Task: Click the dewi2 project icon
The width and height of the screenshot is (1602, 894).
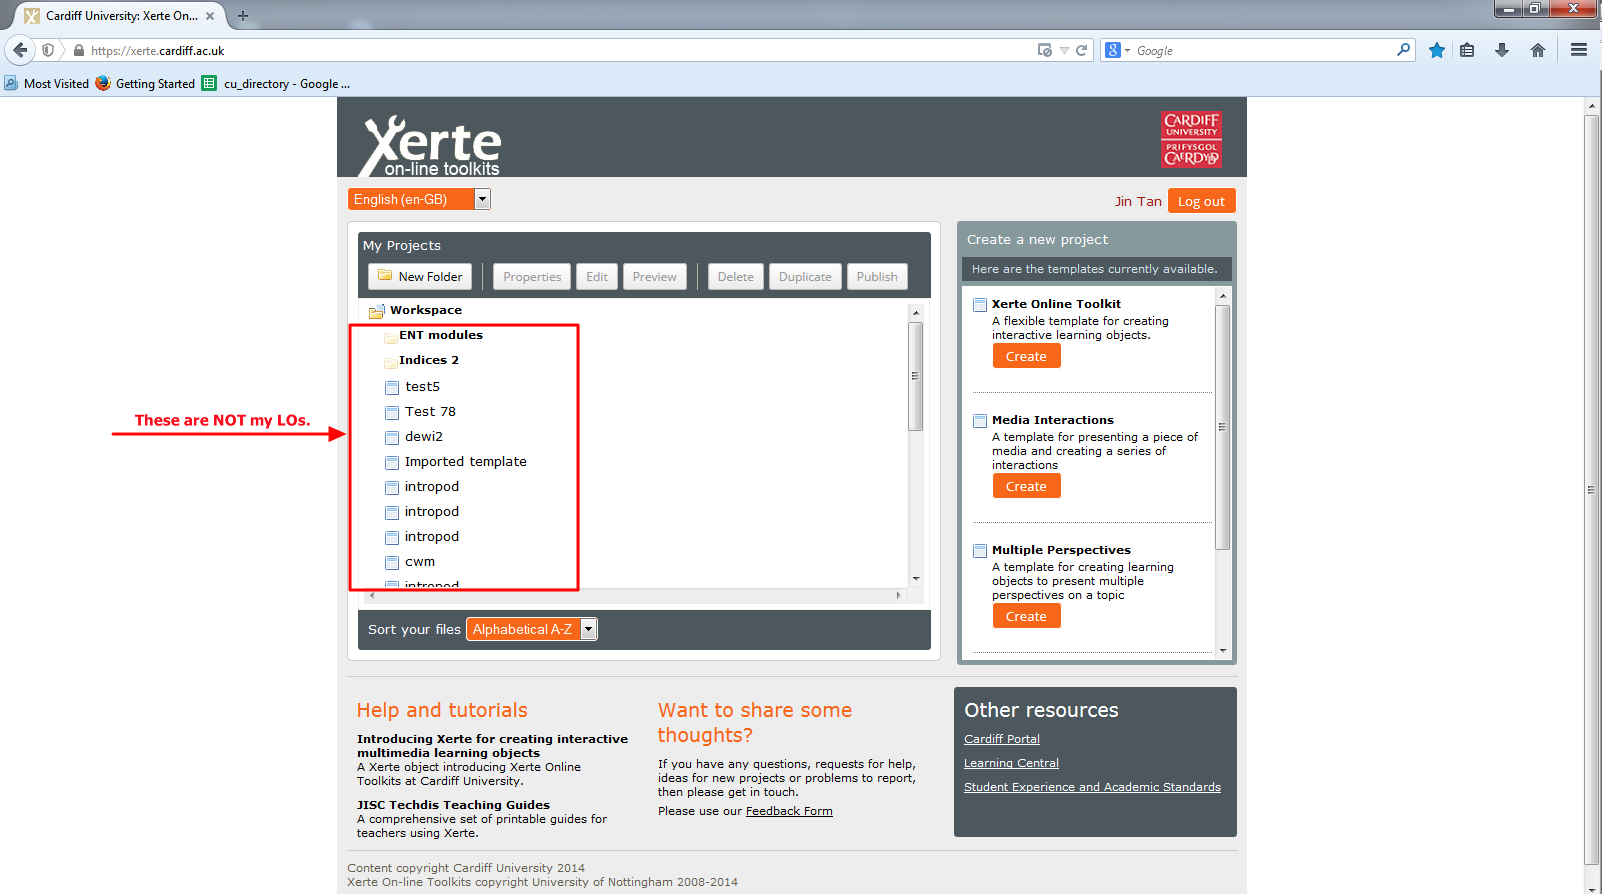Action: coord(392,437)
